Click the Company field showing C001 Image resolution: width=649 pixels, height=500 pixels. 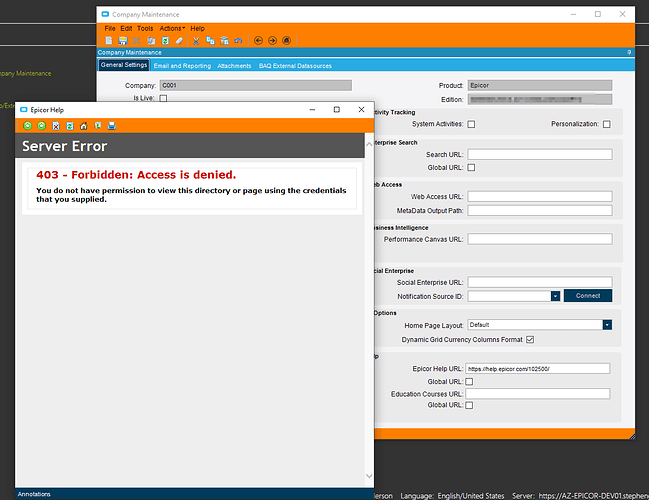point(256,85)
